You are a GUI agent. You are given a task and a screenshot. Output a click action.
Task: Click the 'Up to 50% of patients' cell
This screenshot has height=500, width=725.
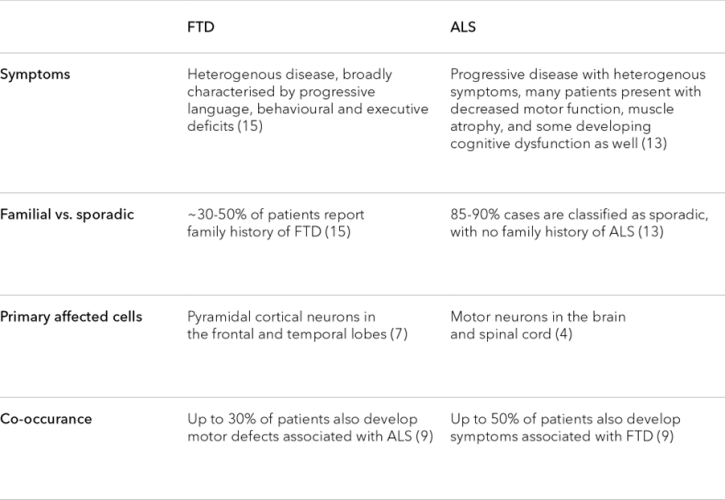coord(565,419)
